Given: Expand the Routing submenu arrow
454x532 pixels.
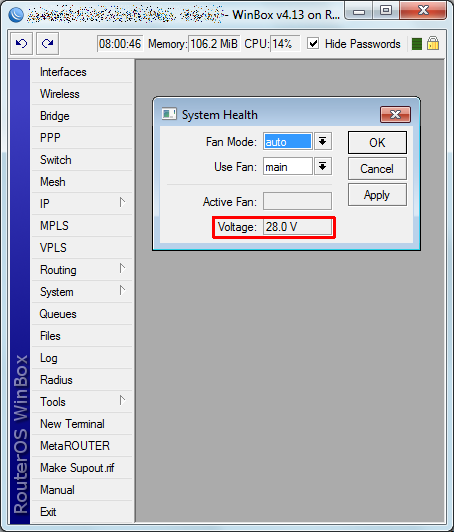Looking at the screenshot, I should [122, 269].
